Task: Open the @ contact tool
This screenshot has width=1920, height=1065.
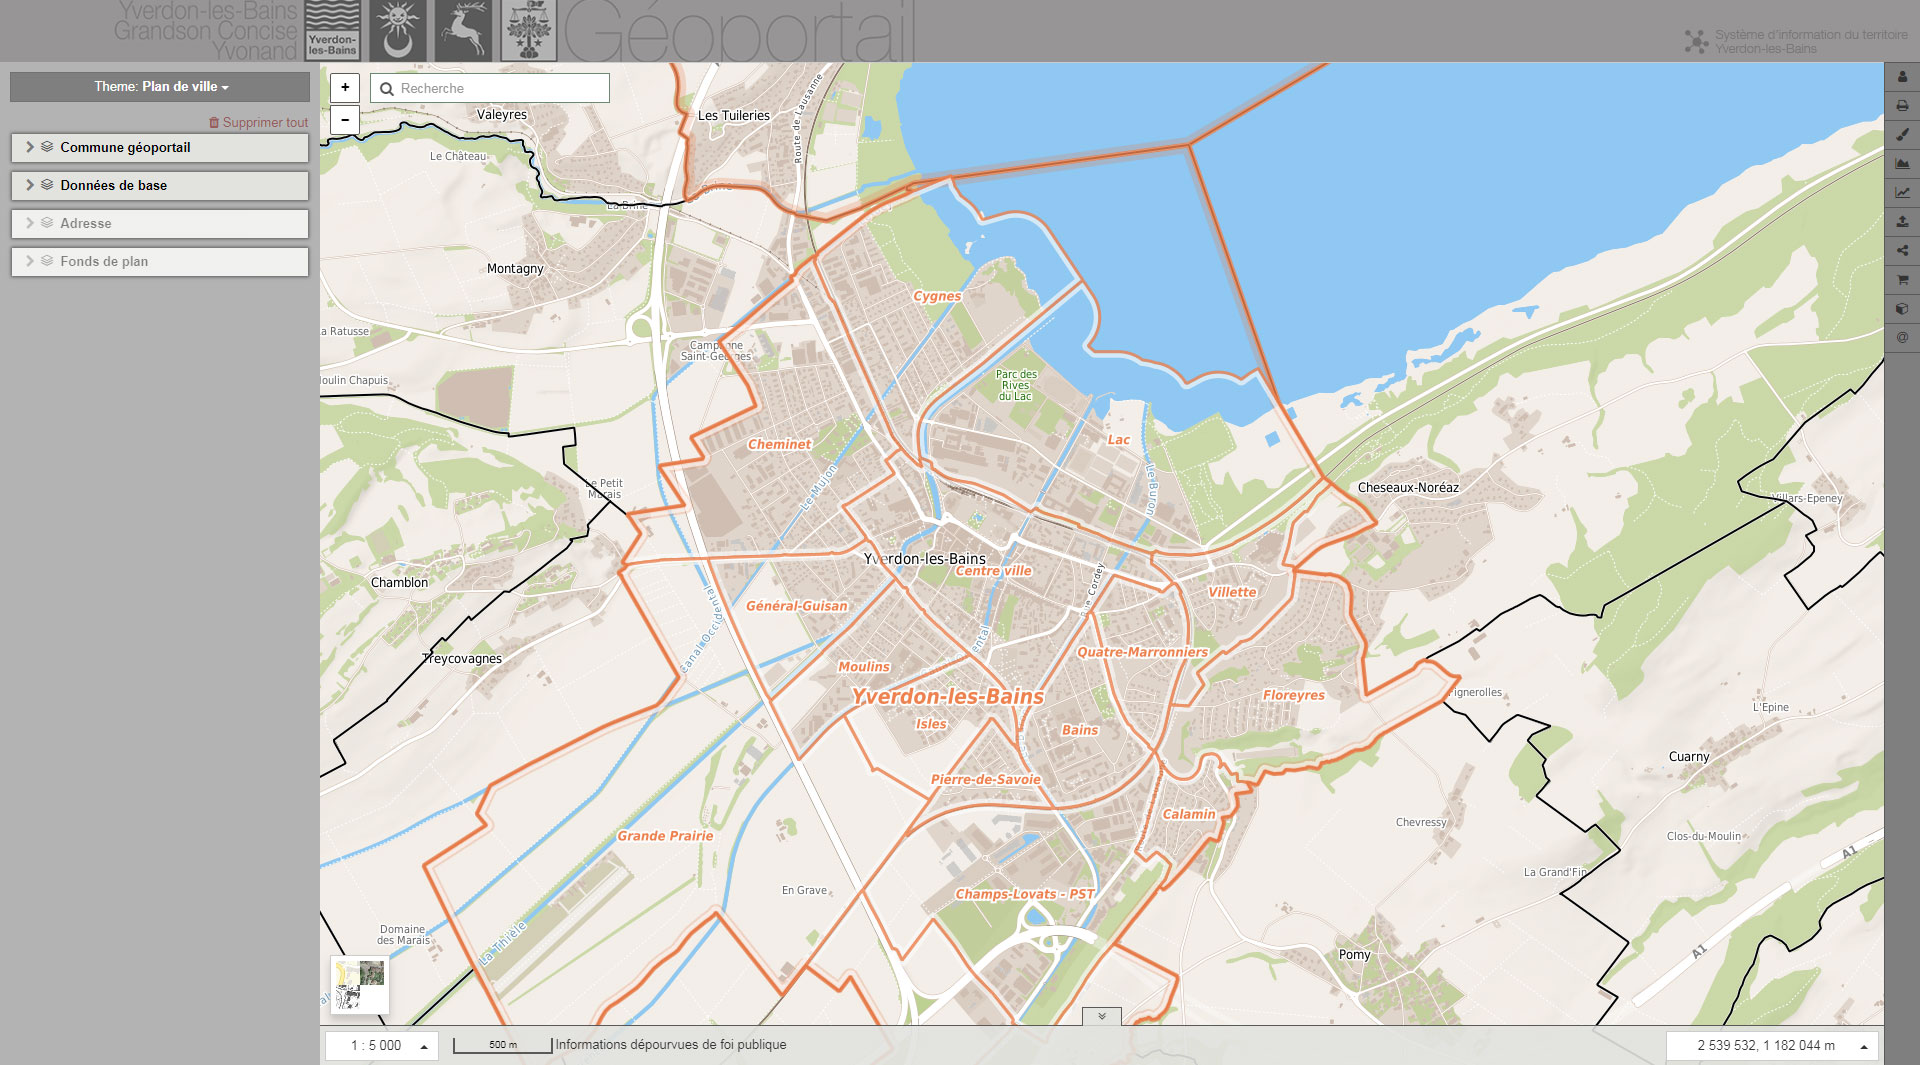Action: (x=1902, y=338)
